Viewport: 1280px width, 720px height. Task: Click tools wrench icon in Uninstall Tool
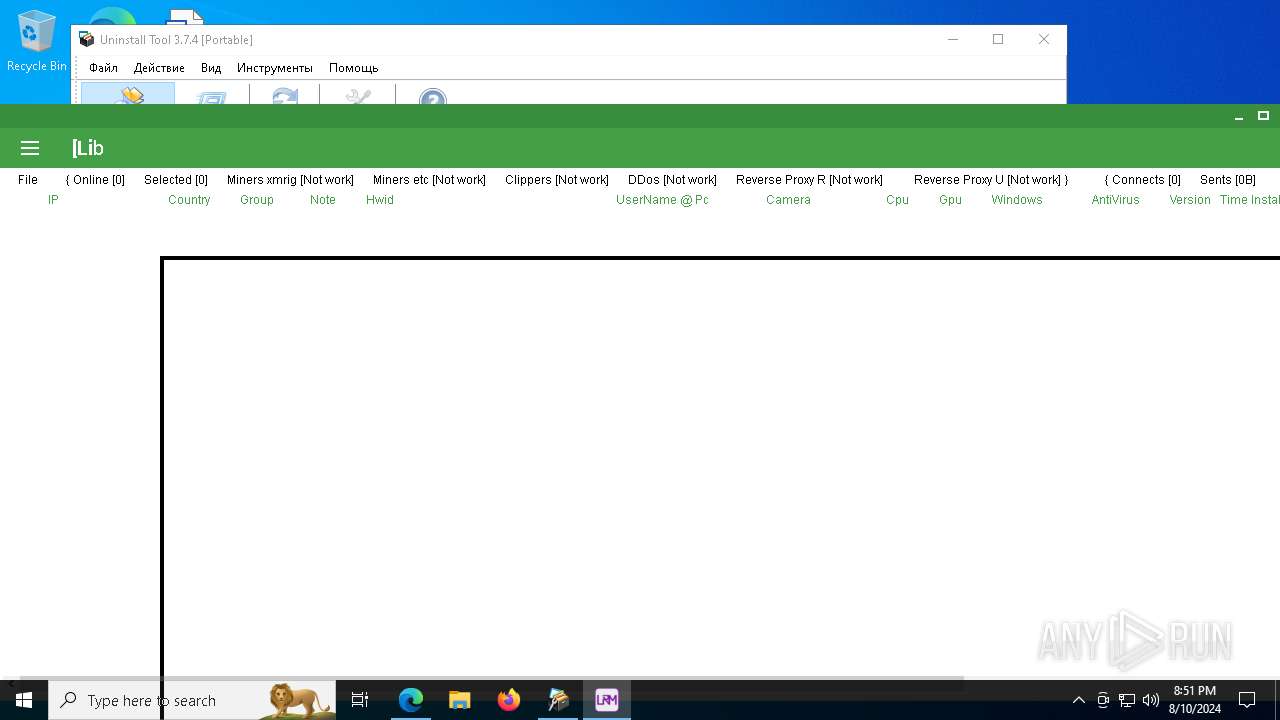[x=358, y=95]
